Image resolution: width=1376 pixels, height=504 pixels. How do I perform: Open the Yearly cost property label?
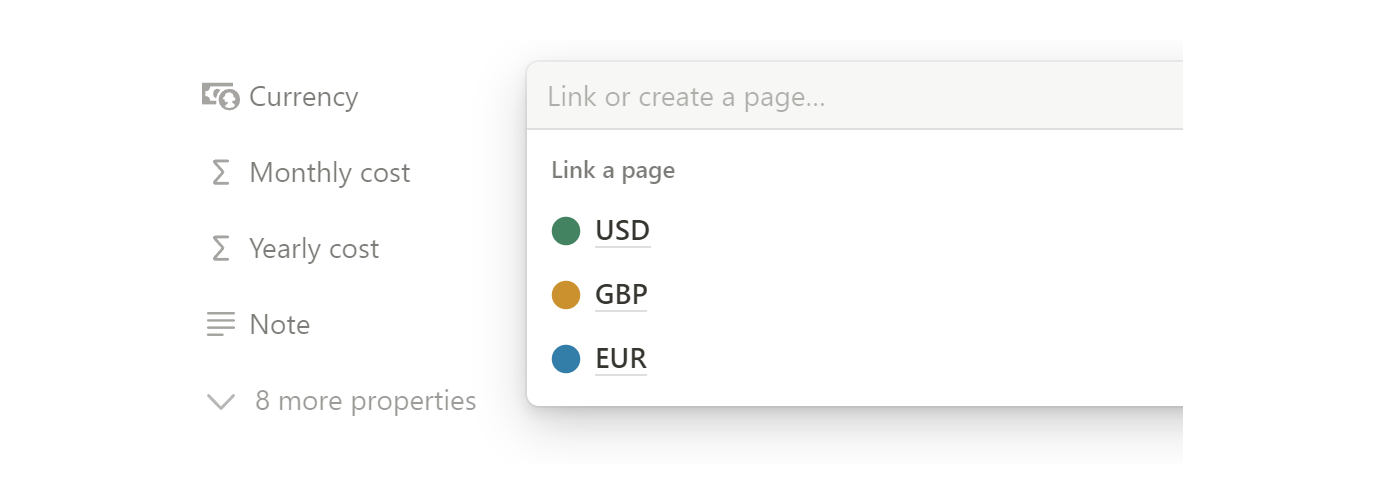[x=314, y=249]
